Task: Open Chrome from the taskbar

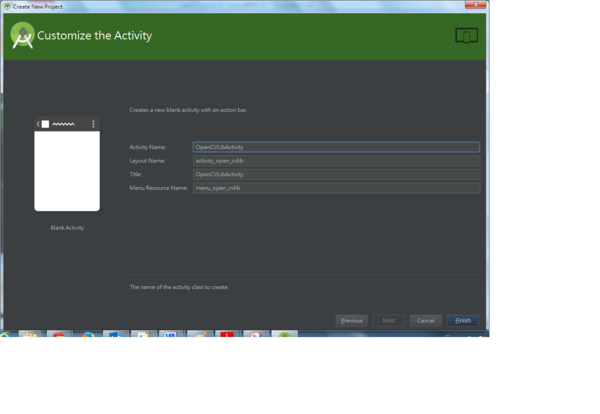Action: point(59,336)
